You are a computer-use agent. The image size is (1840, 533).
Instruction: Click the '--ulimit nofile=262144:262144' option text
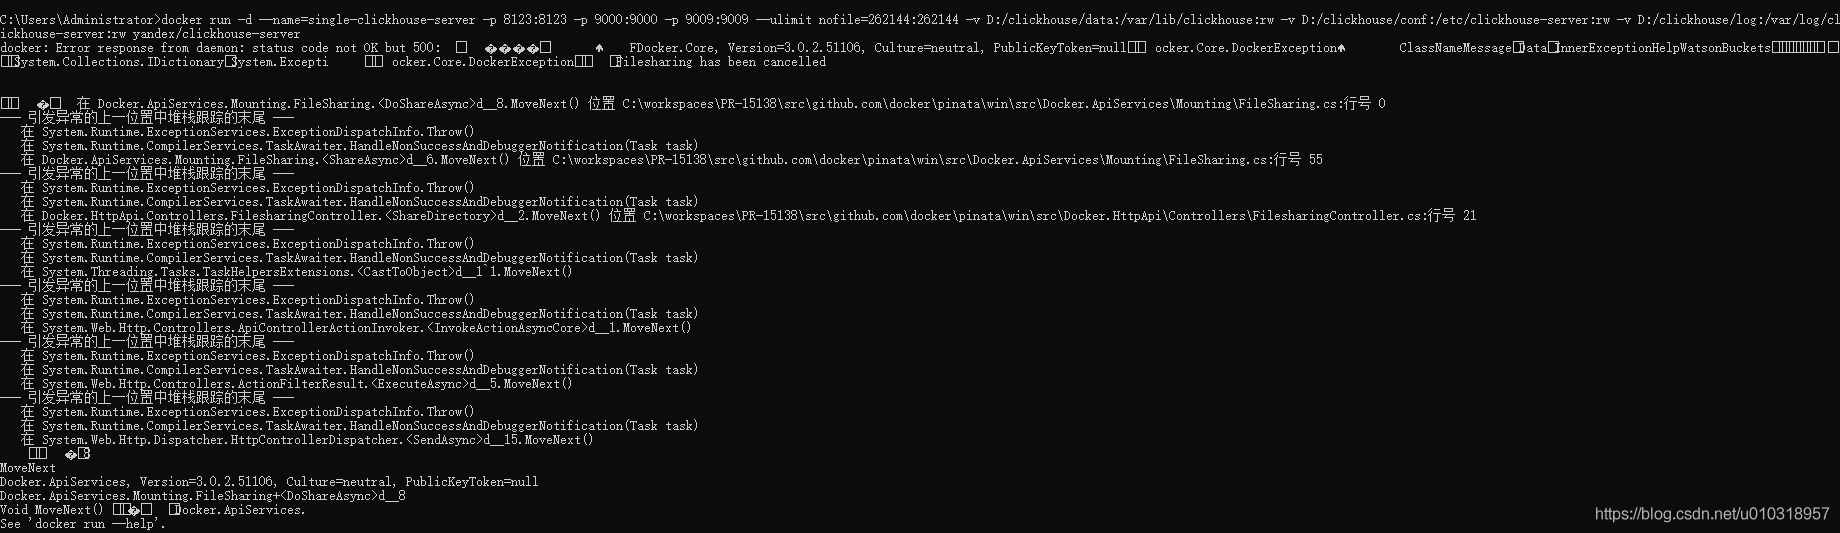pos(857,20)
